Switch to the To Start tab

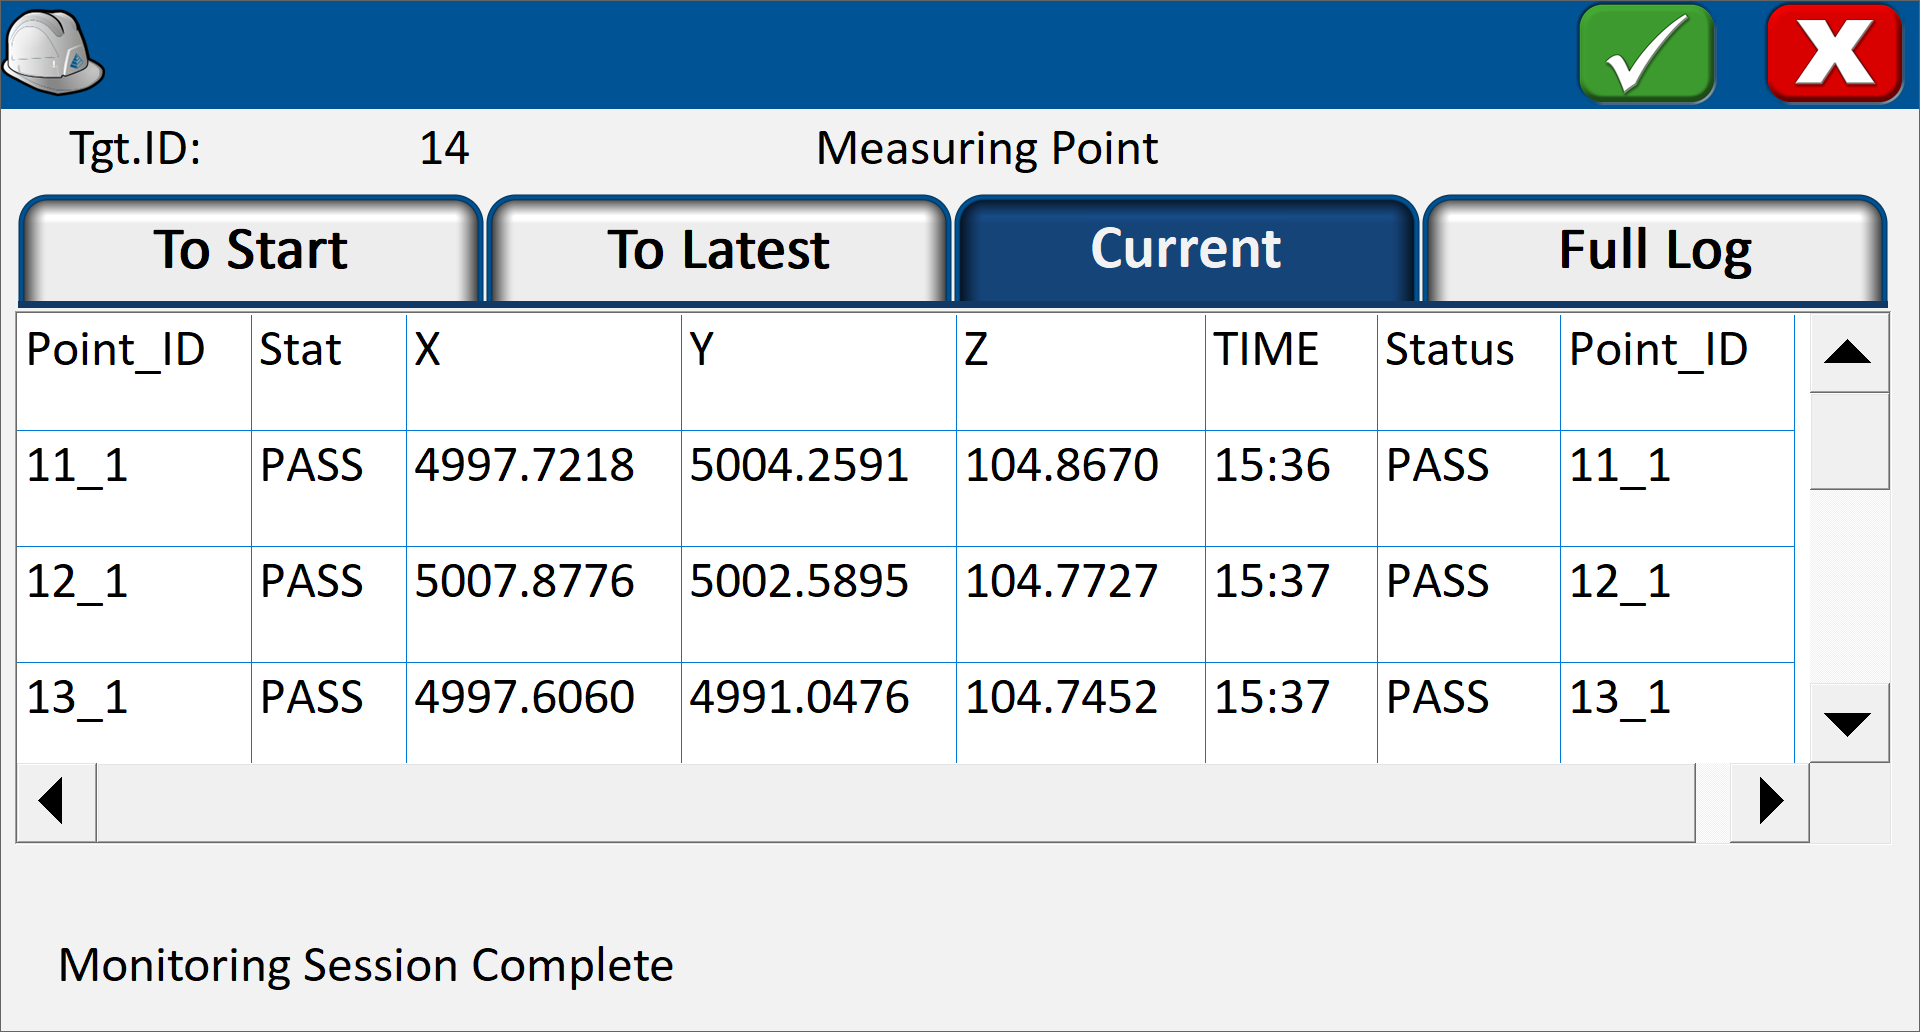click(251, 250)
